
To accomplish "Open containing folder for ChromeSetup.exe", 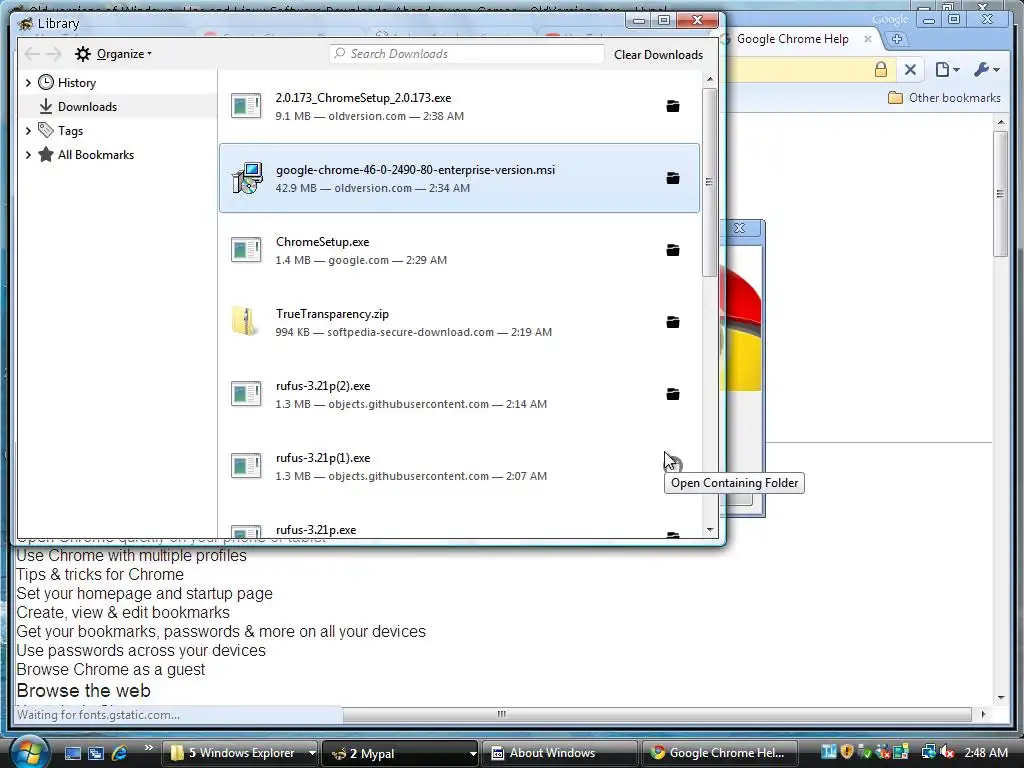I will pos(673,250).
